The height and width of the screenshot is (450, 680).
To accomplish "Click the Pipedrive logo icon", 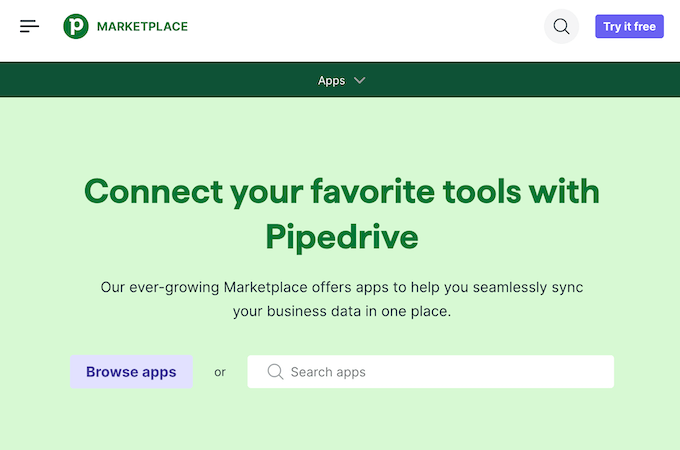I will click(x=76, y=26).
